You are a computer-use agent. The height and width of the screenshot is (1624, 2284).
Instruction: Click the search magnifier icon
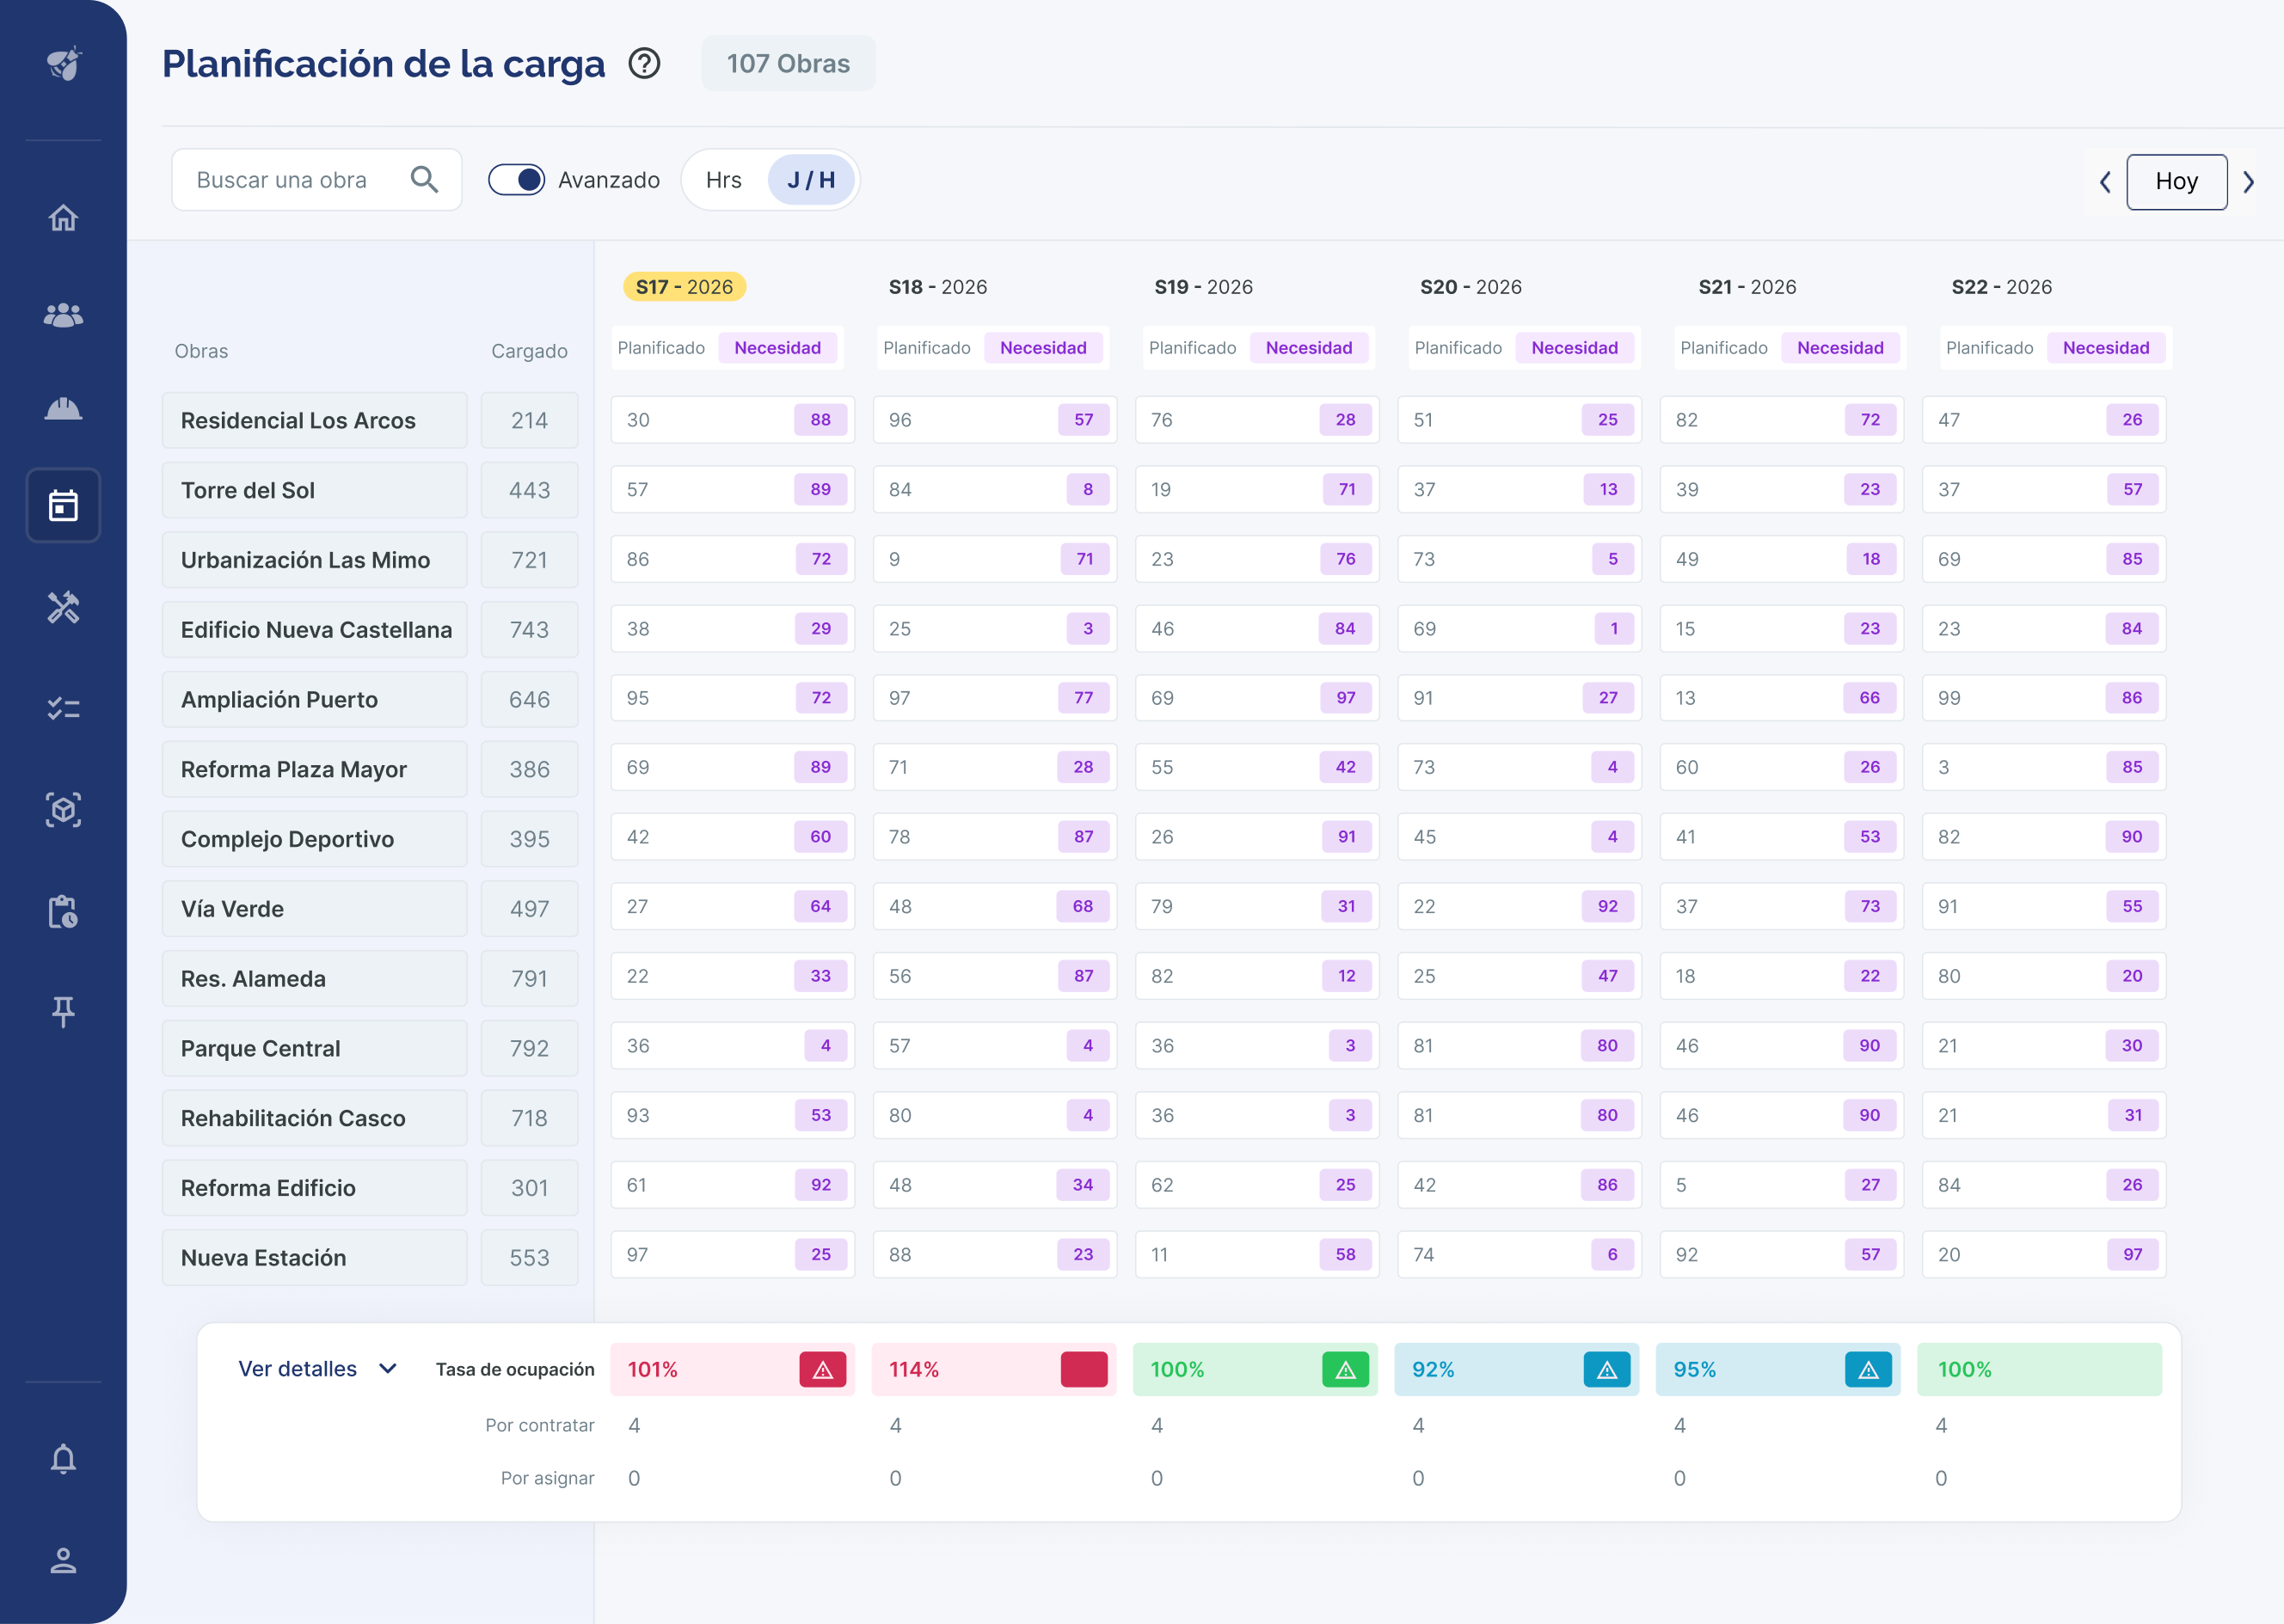425,179
